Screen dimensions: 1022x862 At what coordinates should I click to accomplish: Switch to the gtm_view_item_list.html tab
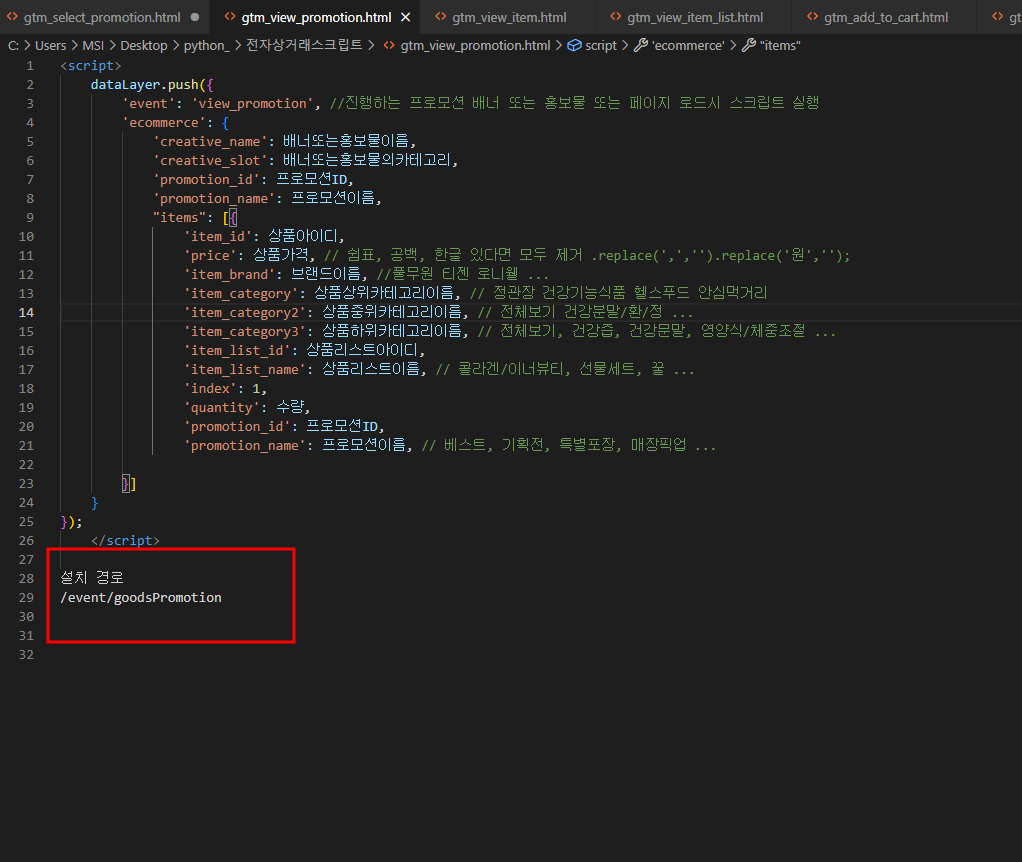[x=695, y=18]
